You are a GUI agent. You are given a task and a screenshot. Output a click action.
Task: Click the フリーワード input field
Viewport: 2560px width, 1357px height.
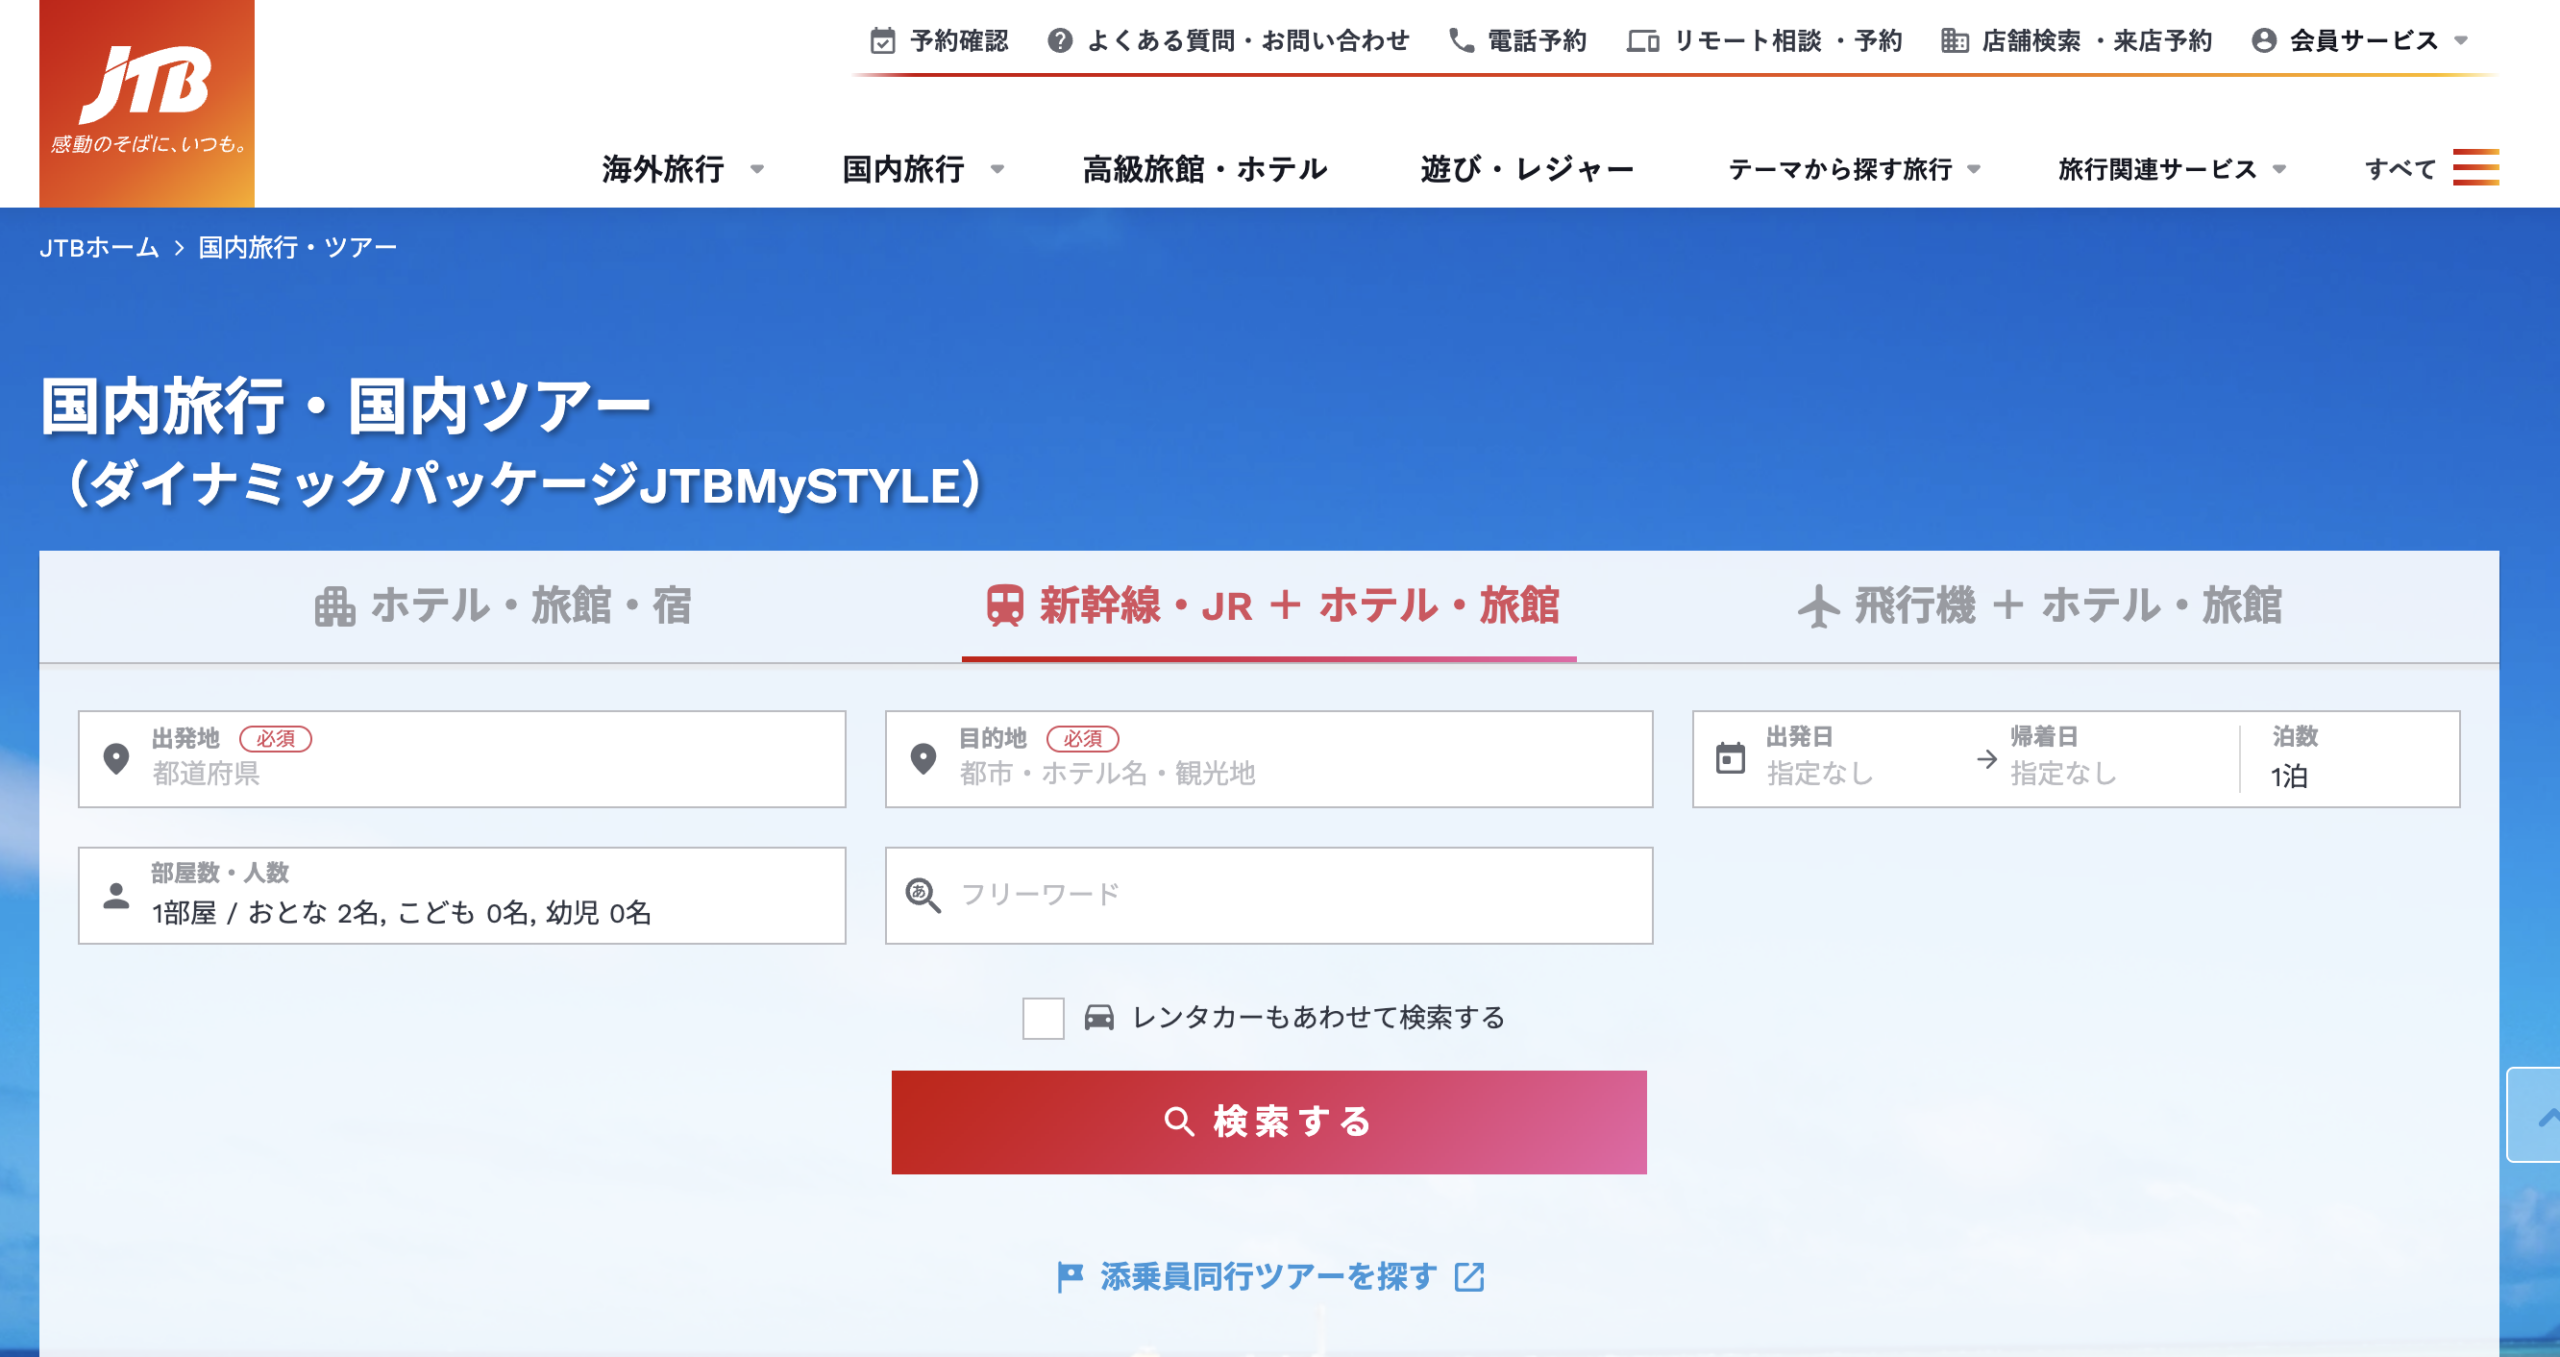point(1269,896)
